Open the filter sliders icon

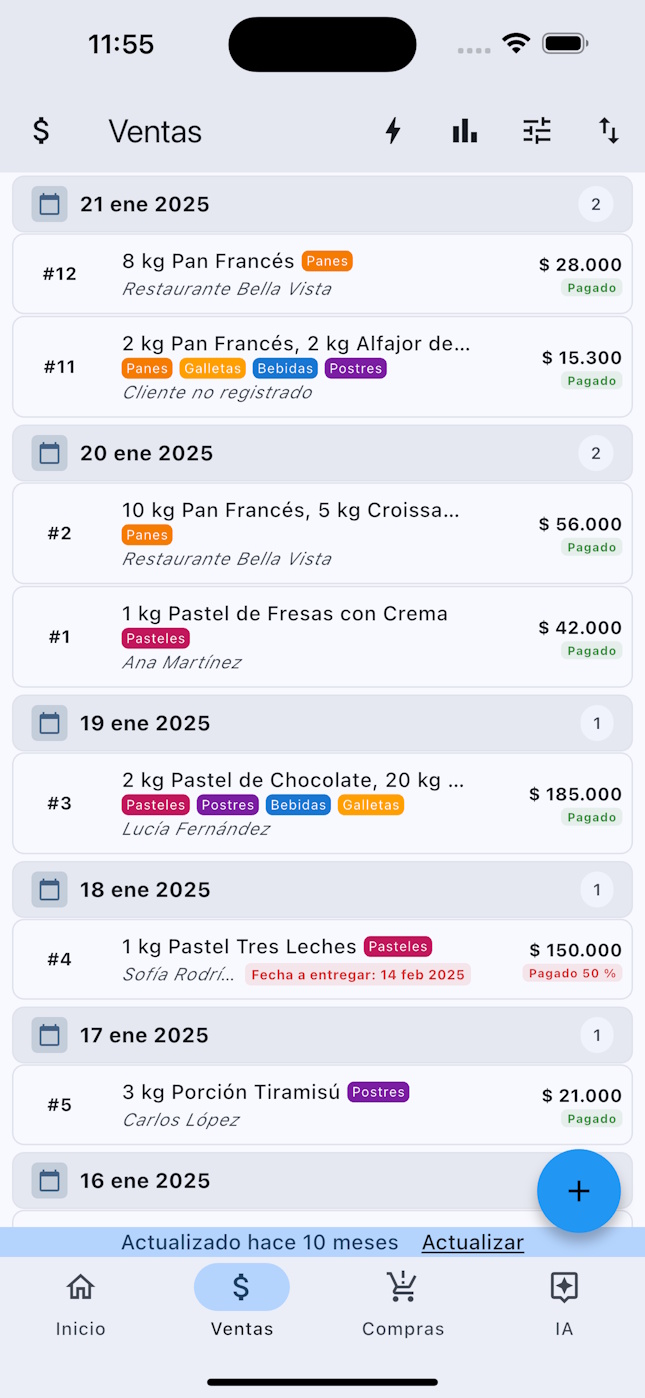pos(537,131)
